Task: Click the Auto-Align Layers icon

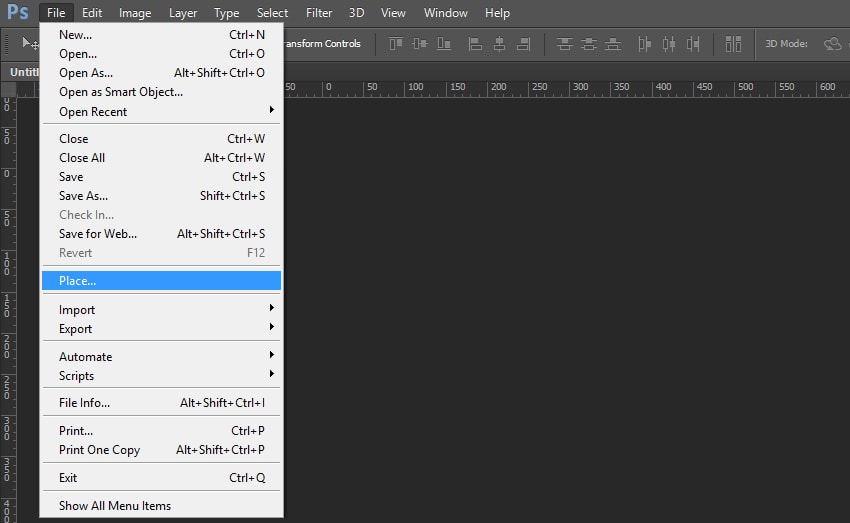Action: [x=734, y=44]
